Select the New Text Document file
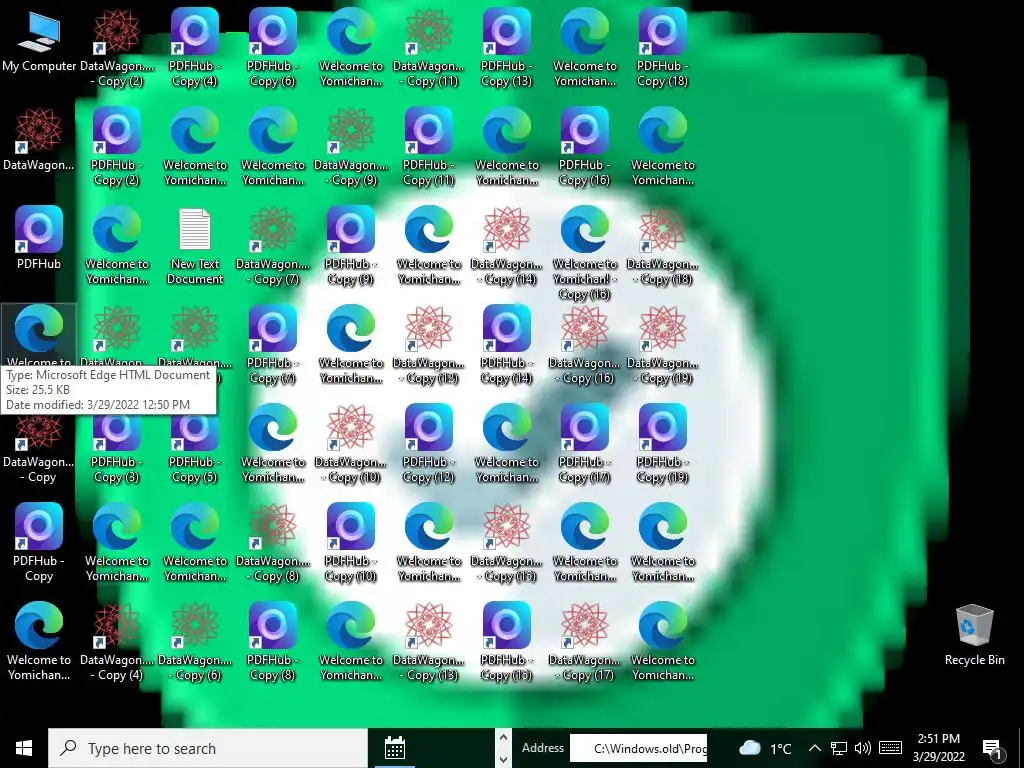The width and height of the screenshot is (1024, 768). (195, 247)
